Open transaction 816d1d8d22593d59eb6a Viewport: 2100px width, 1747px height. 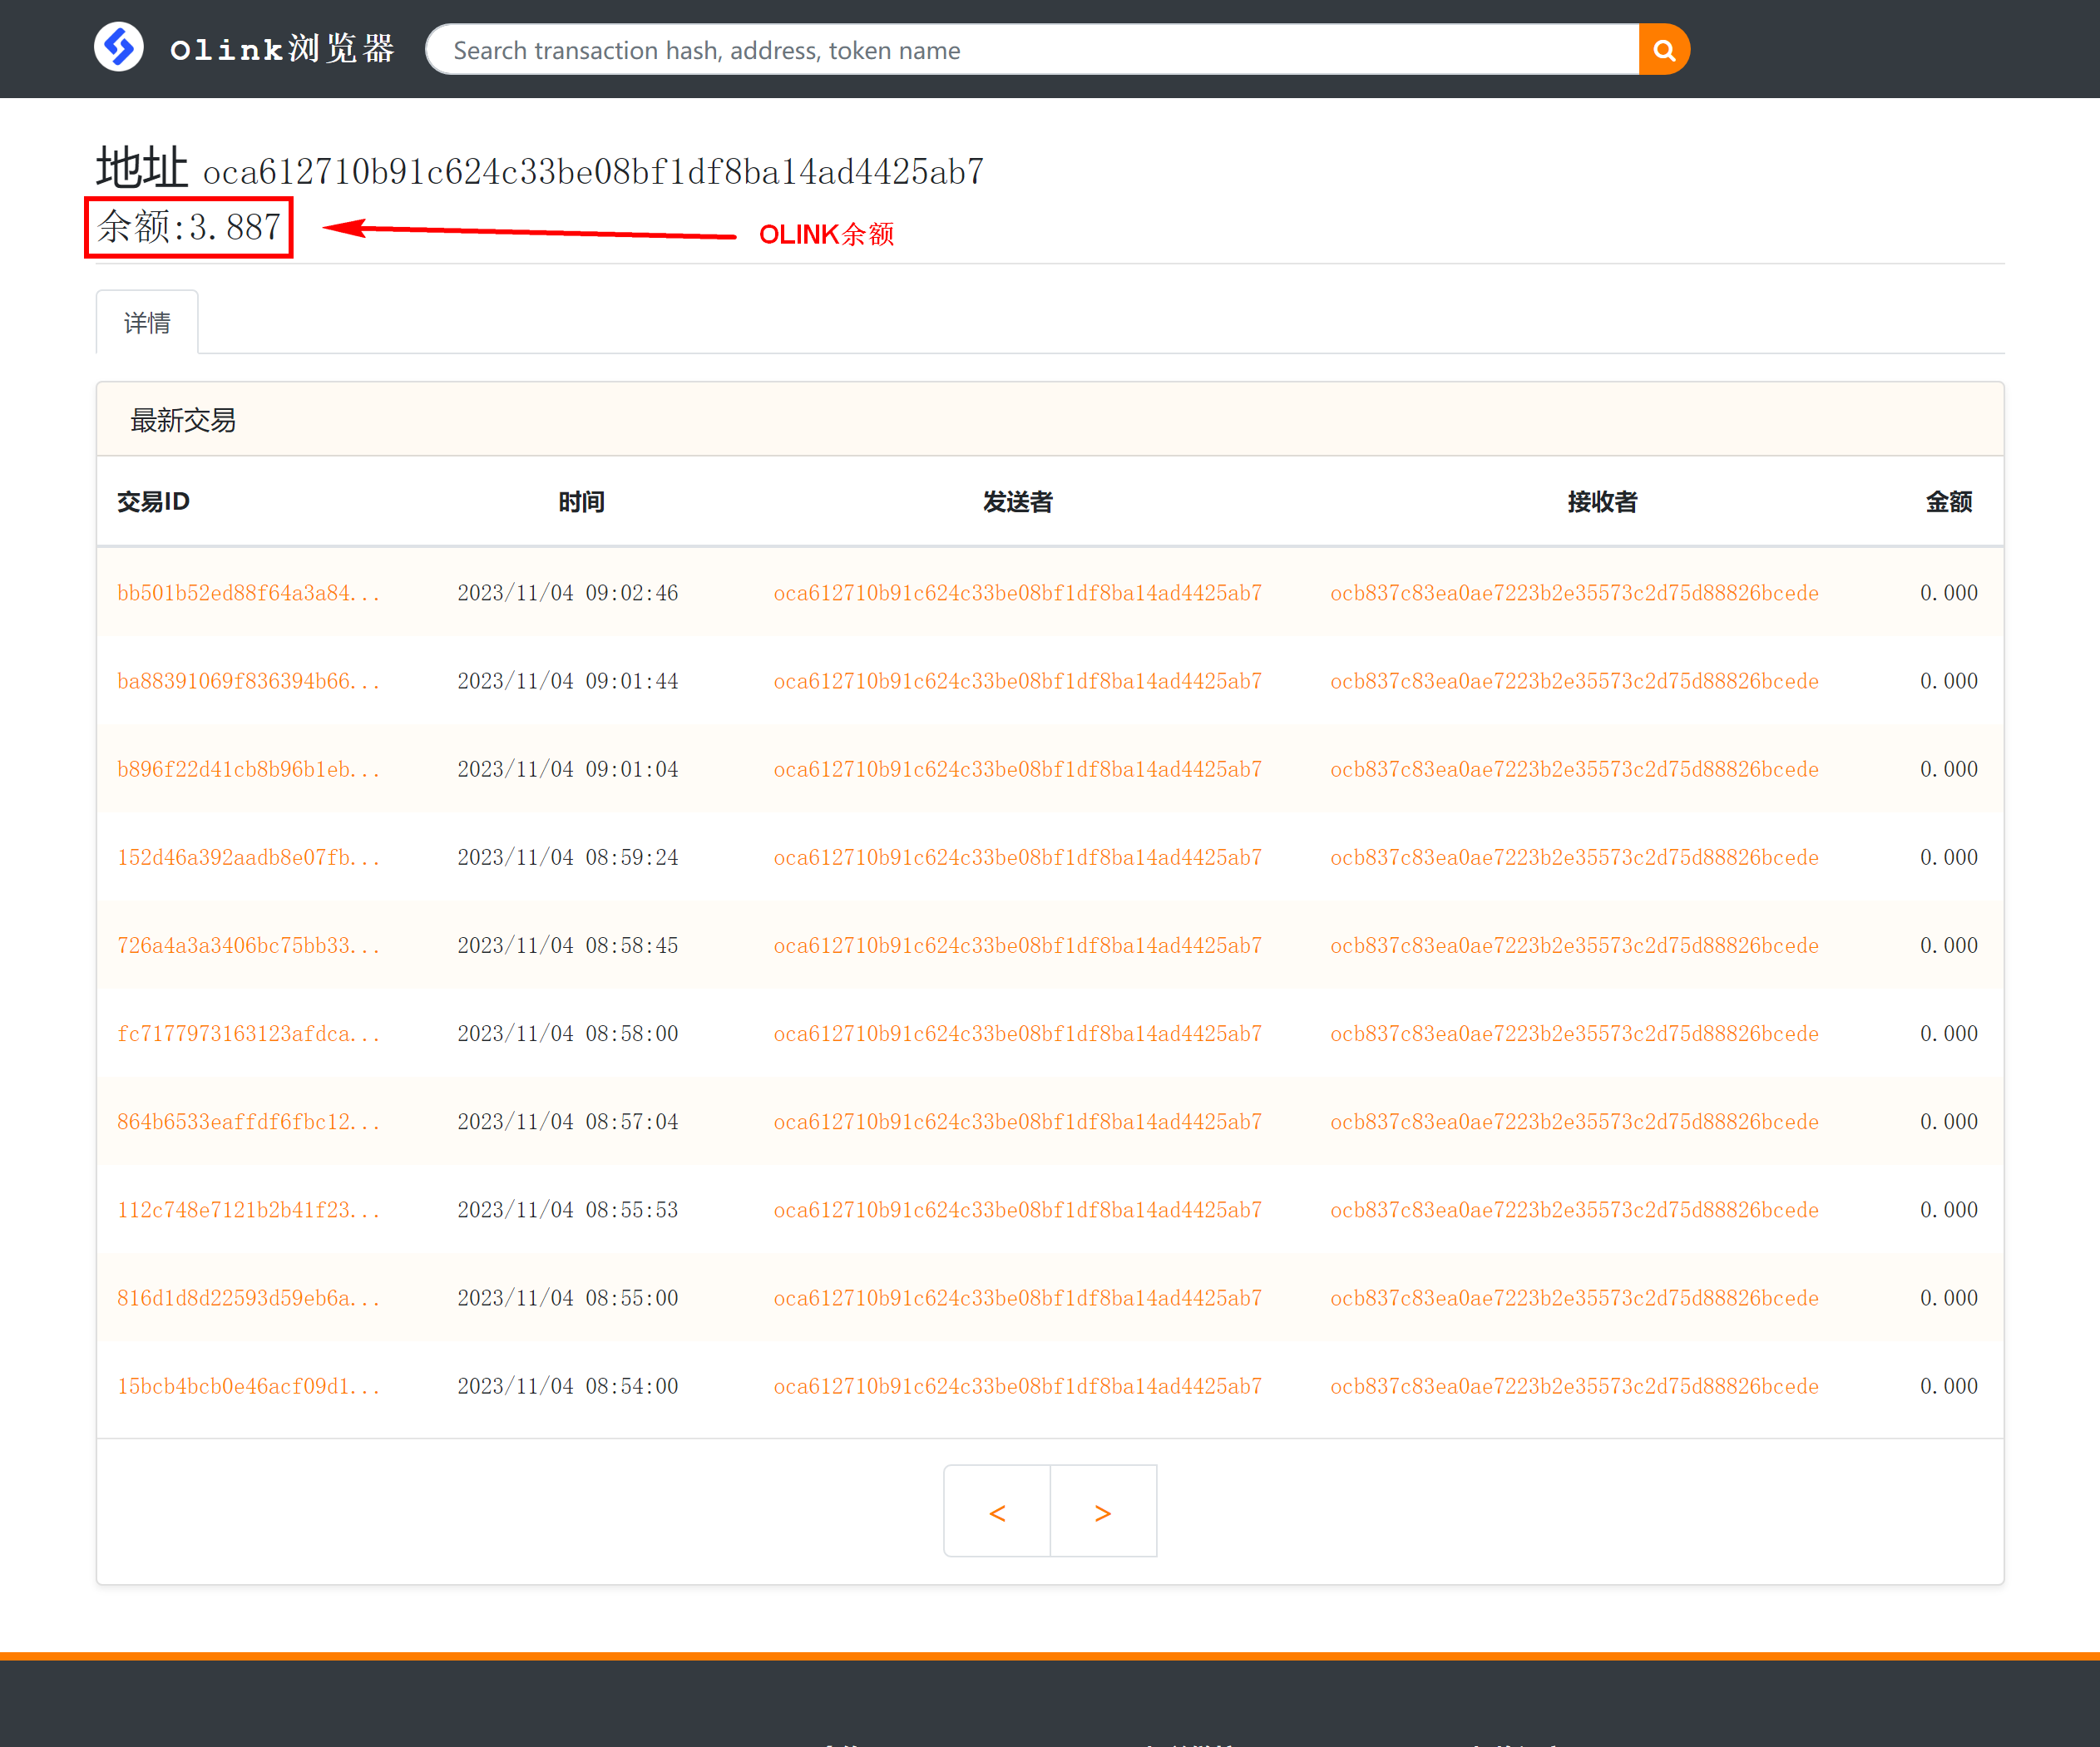click(x=248, y=1297)
